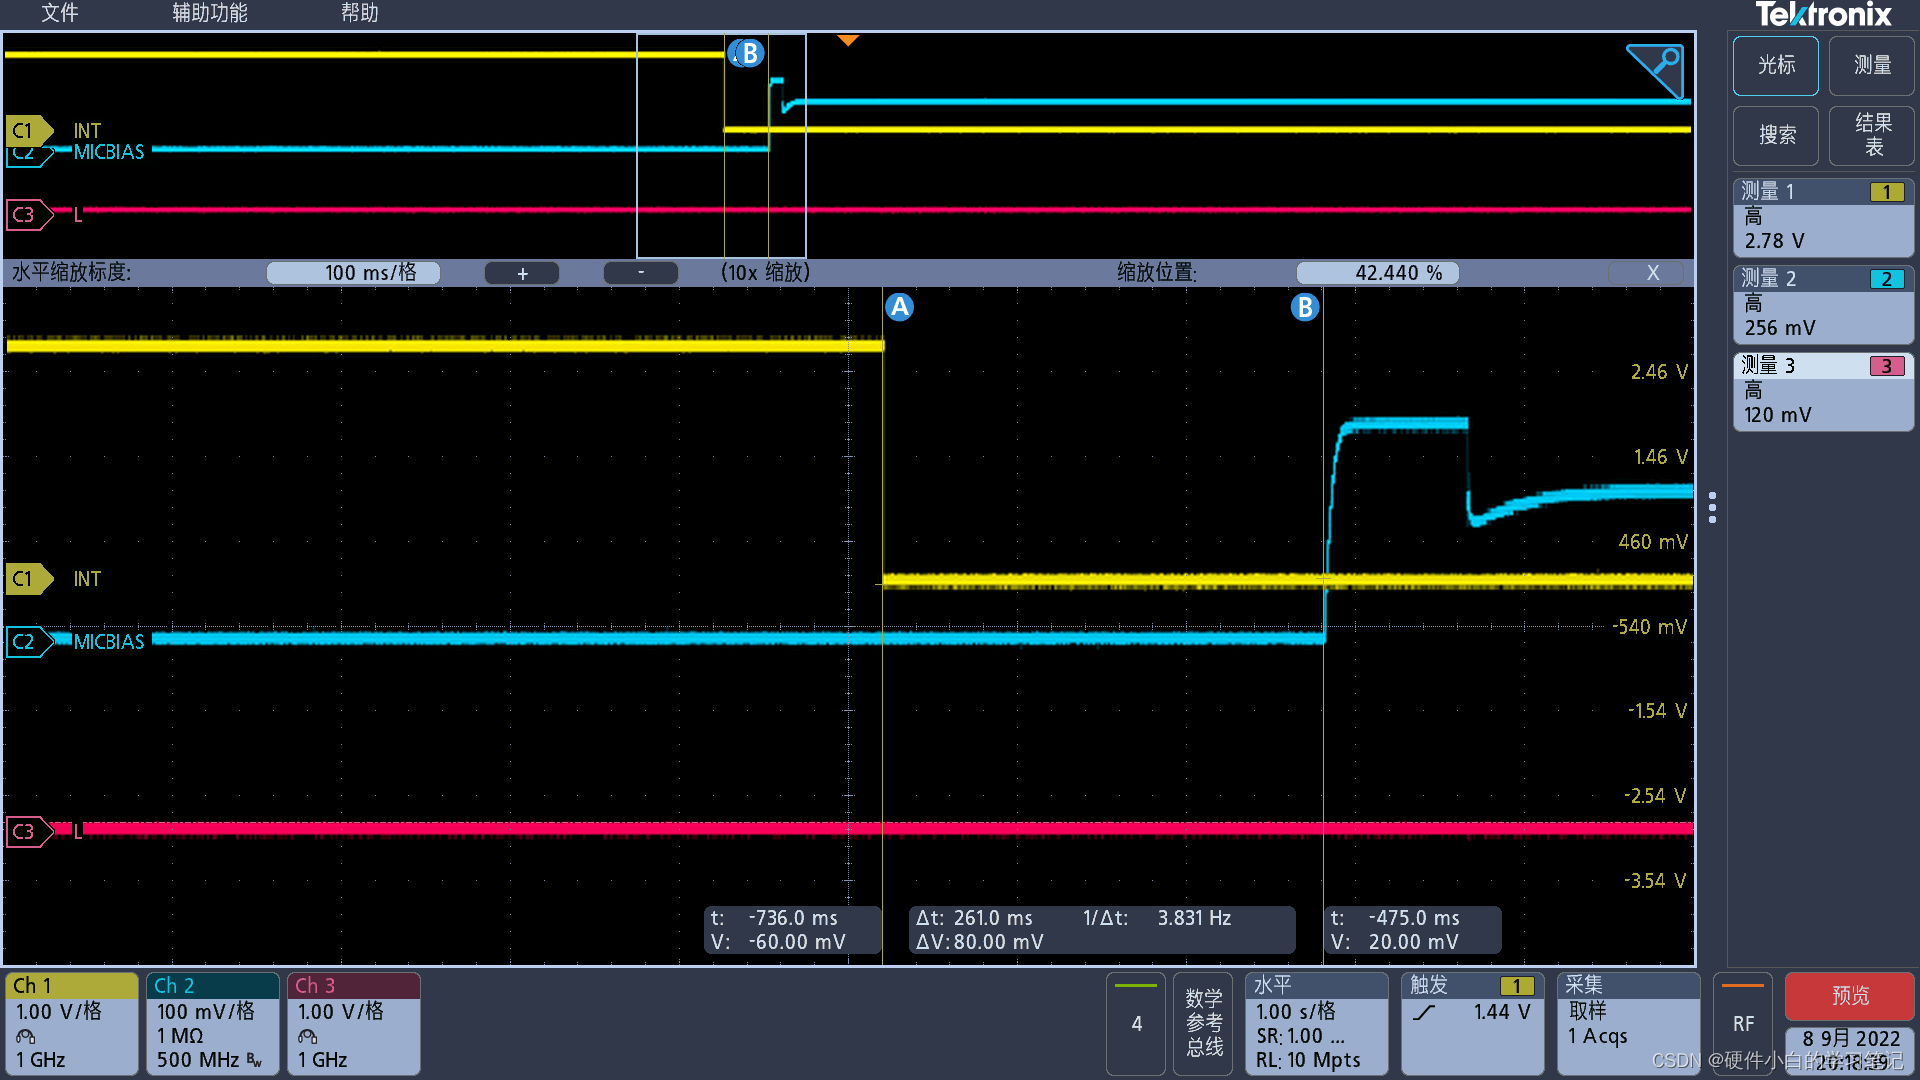Select the 测量 2 high 256 mV badge

(x=1823, y=304)
